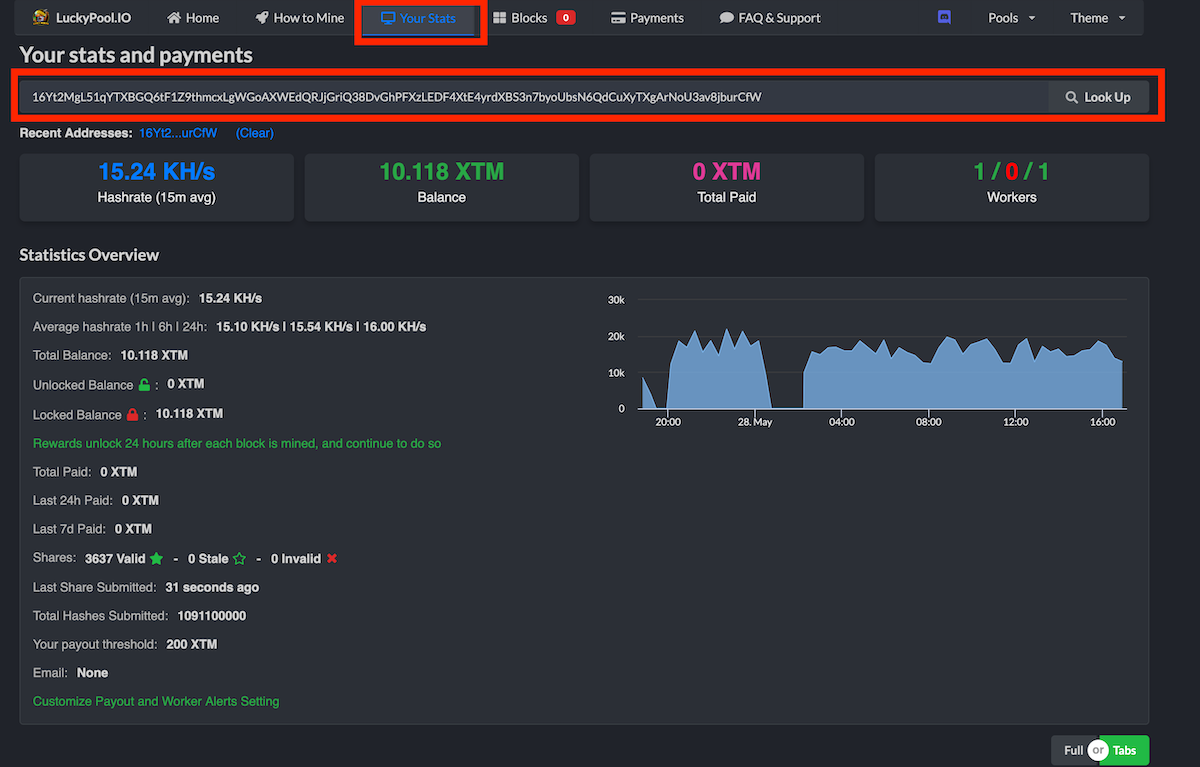Click the red invalid shares X icon

(332, 558)
